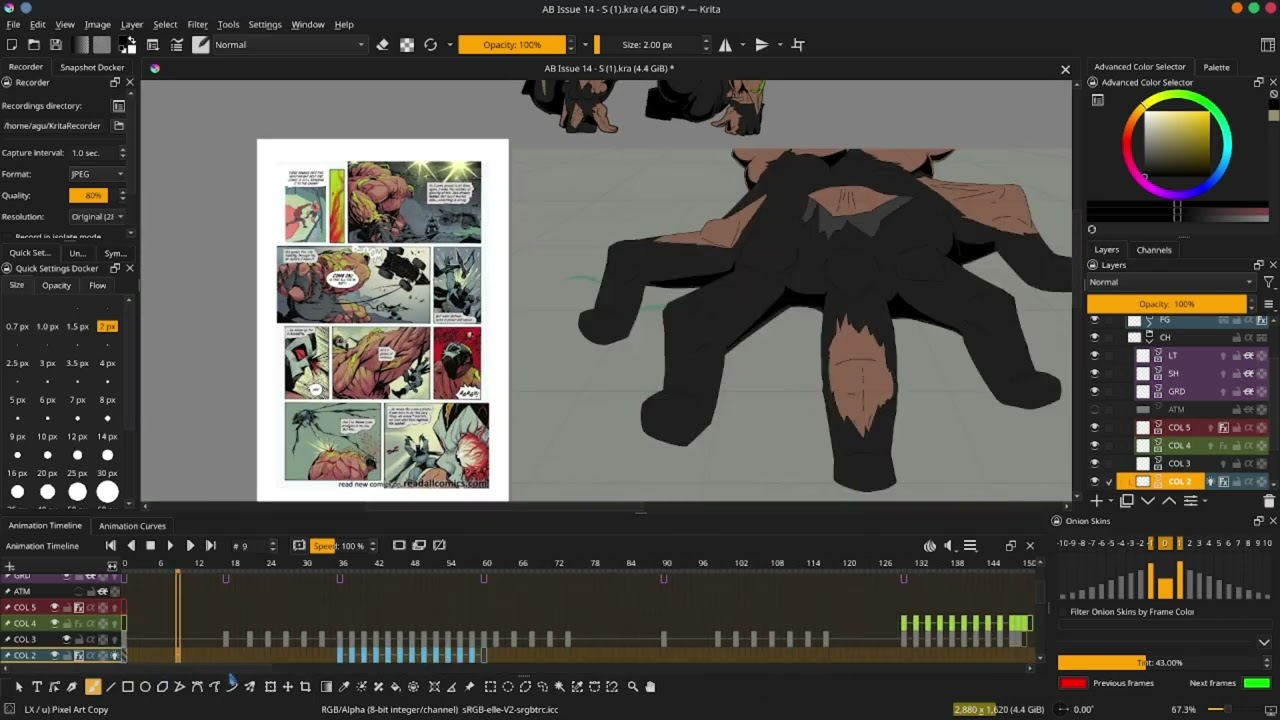This screenshot has width=1280, height=720.
Task: Select the Fill bucket tool
Action: pos(396,687)
